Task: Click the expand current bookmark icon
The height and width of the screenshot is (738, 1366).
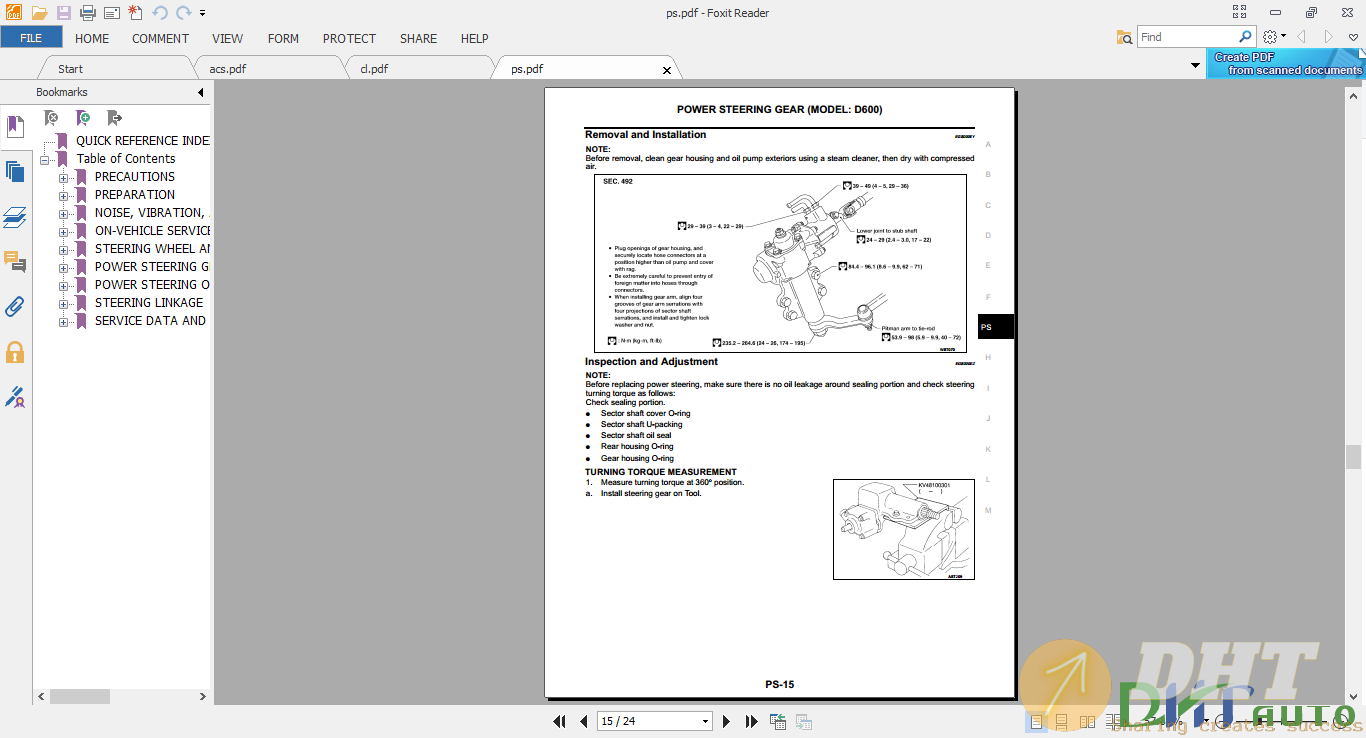Action: (x=114, y=118)
